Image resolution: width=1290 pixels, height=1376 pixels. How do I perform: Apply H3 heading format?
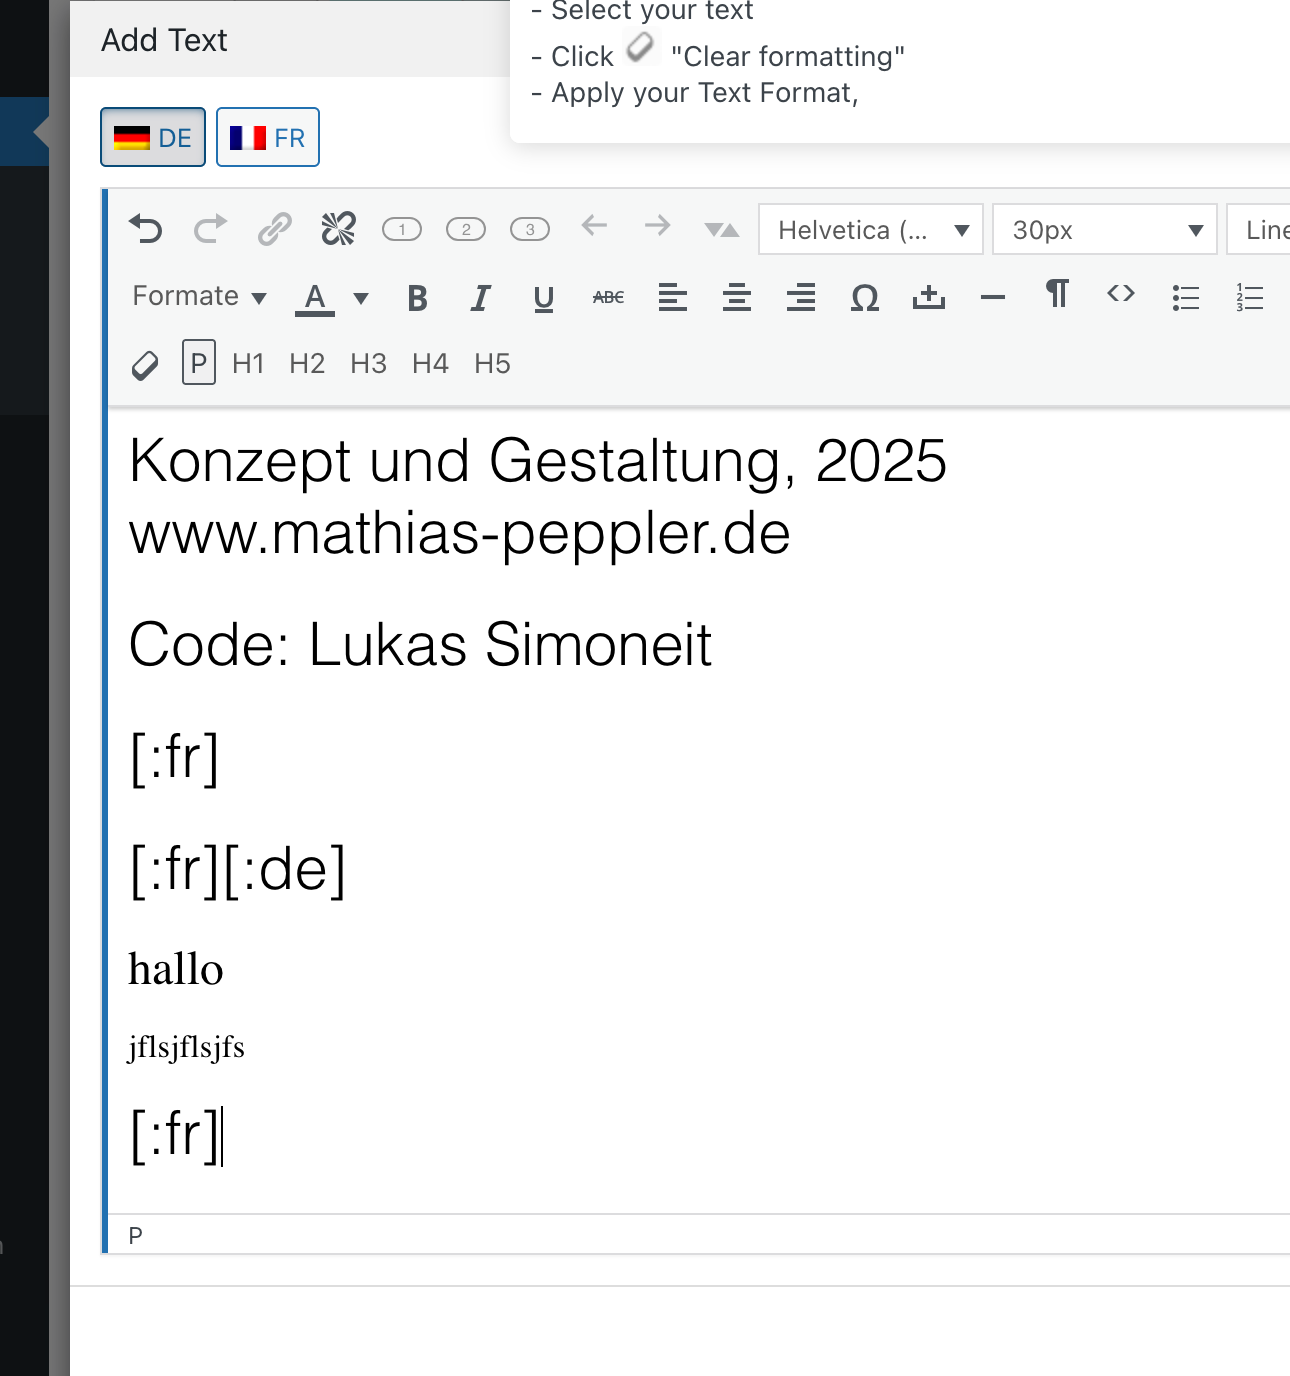pos(368,364)
